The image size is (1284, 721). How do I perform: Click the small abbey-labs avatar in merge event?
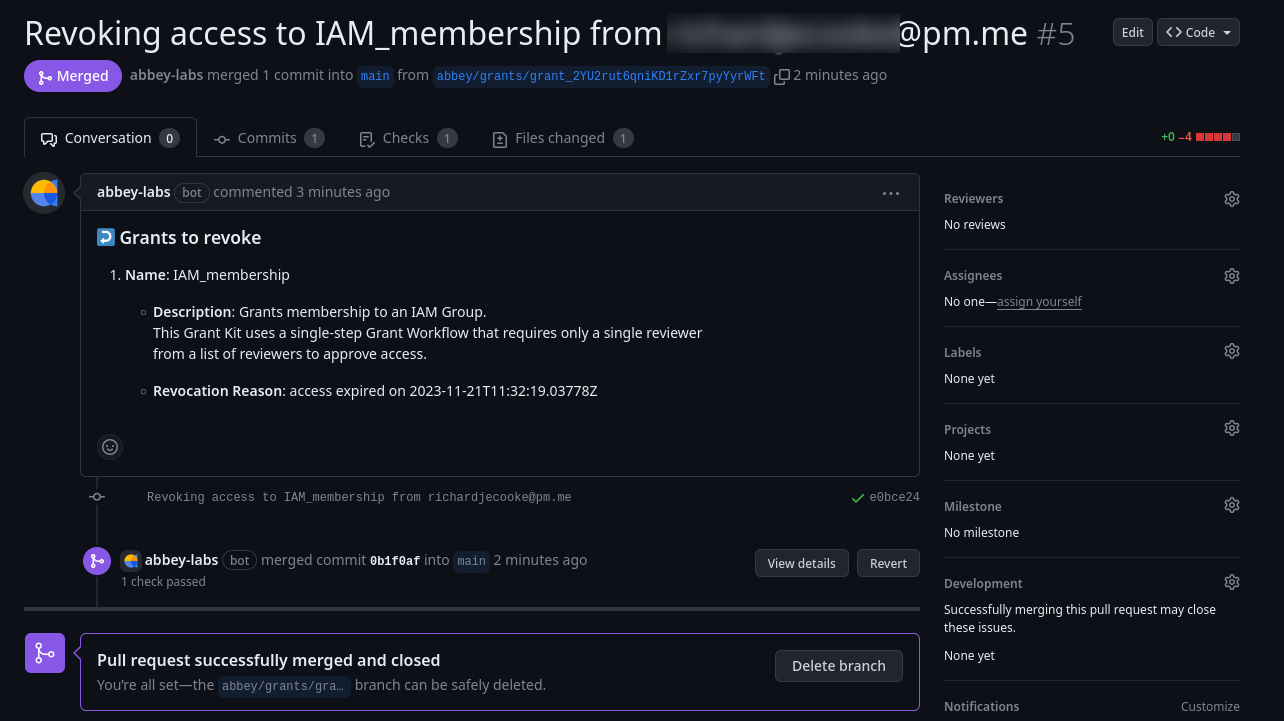pos(131,561)
